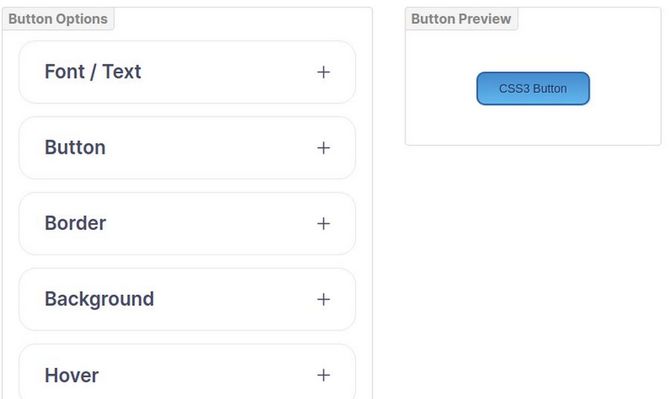The image size is (669, 399).
Task: Click the plus icon in the Button row
Action: coord(323,148)
